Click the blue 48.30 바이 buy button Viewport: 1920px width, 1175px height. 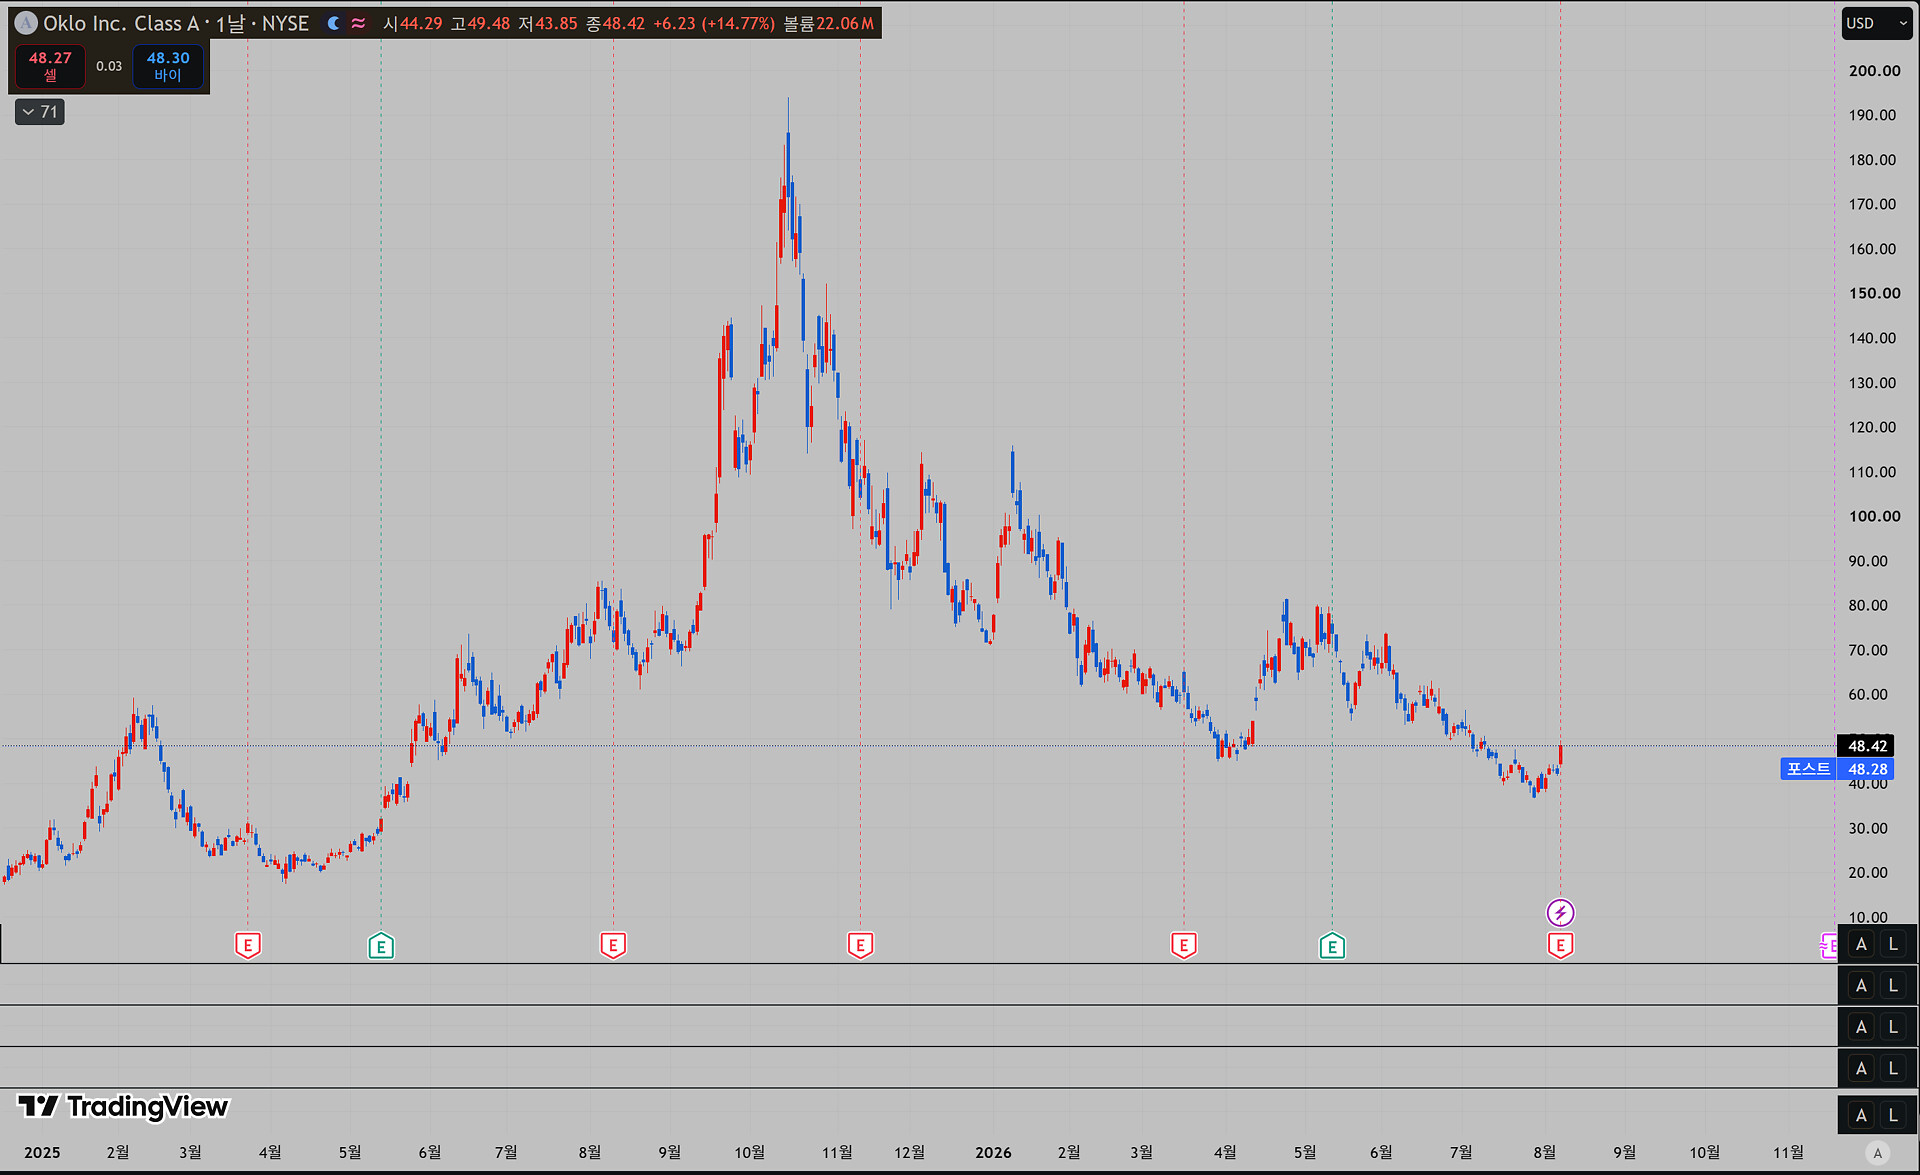tap(168, 66)
